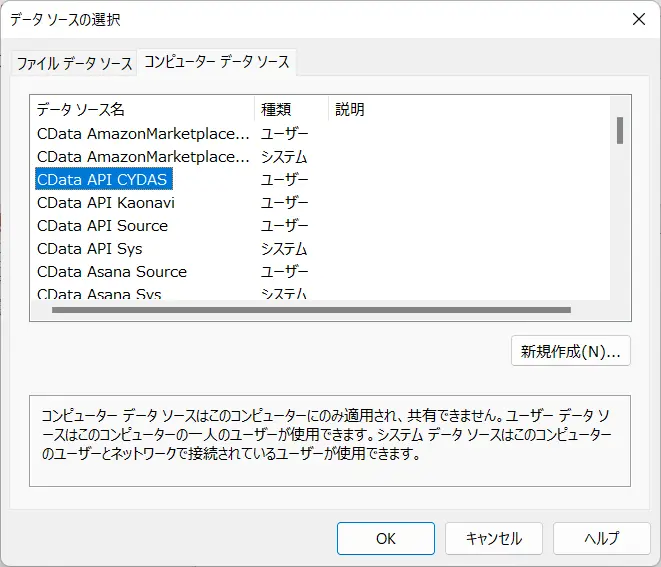Viewport: 661px width, 567px height.
Task: Close the データ ソースの選択 dialog
Action: 639,19
